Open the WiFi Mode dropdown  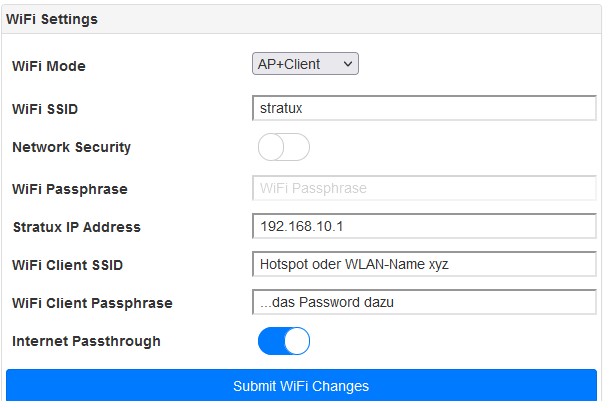point(304,64)
